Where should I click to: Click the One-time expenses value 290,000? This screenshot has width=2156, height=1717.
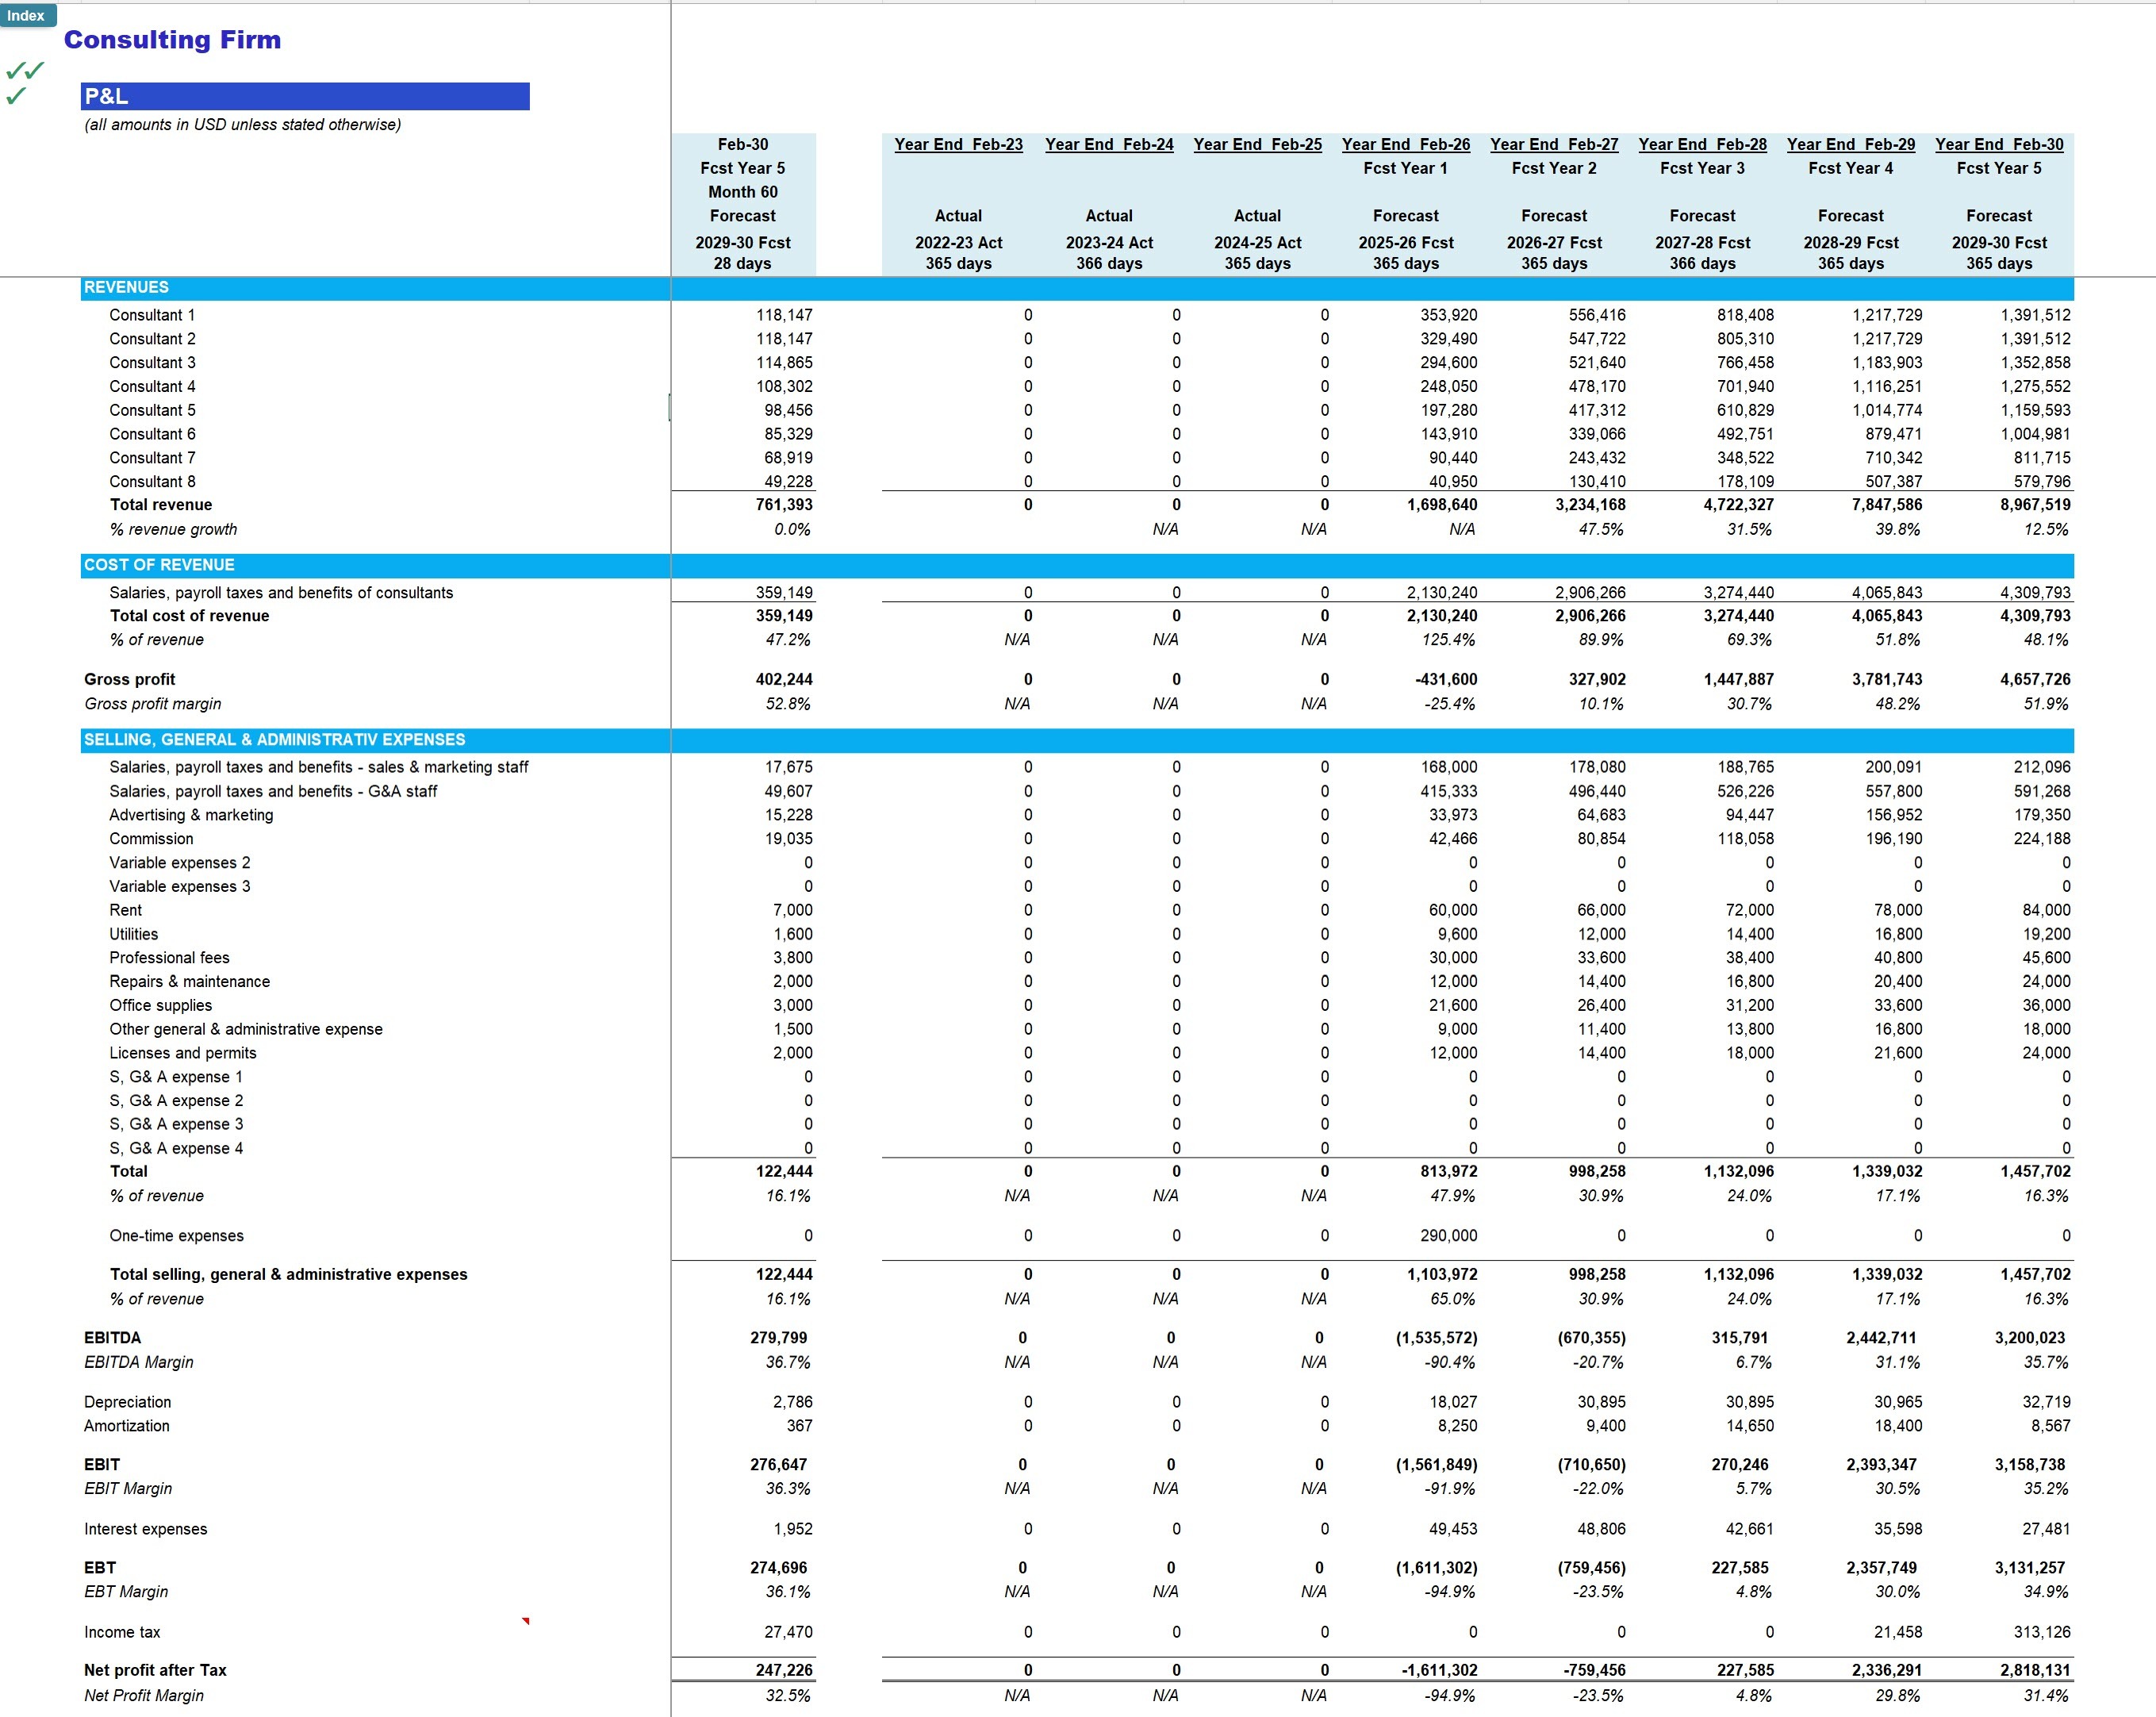pyautogui.click(x=1448, y=1236)
